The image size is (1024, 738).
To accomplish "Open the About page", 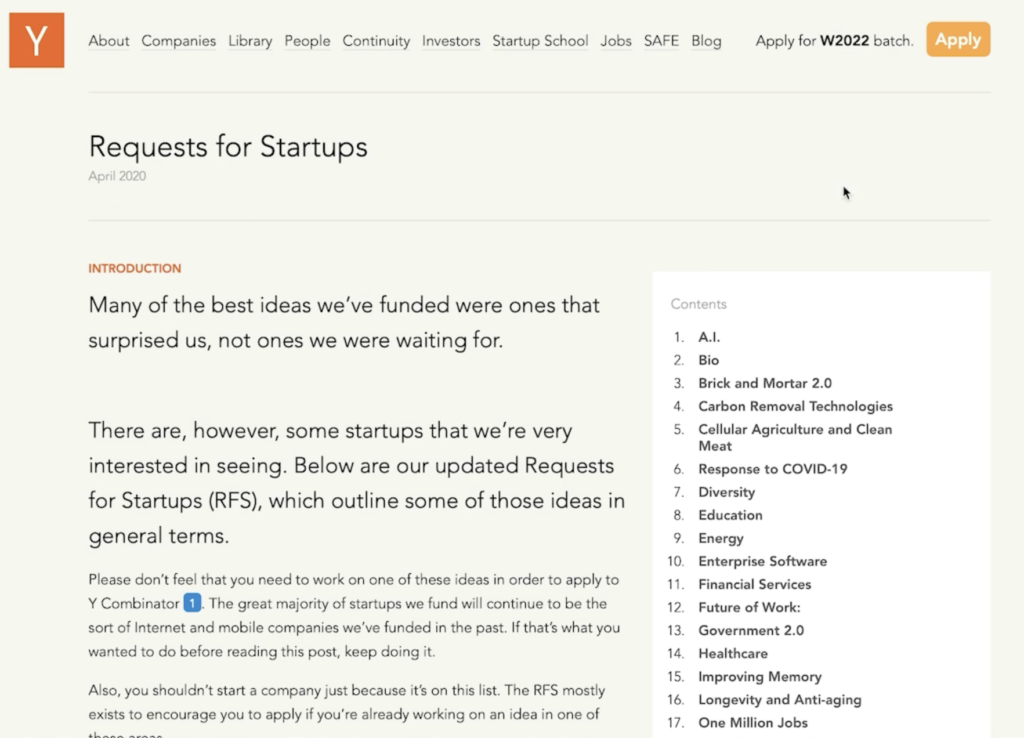I will [x=108, y=41].
